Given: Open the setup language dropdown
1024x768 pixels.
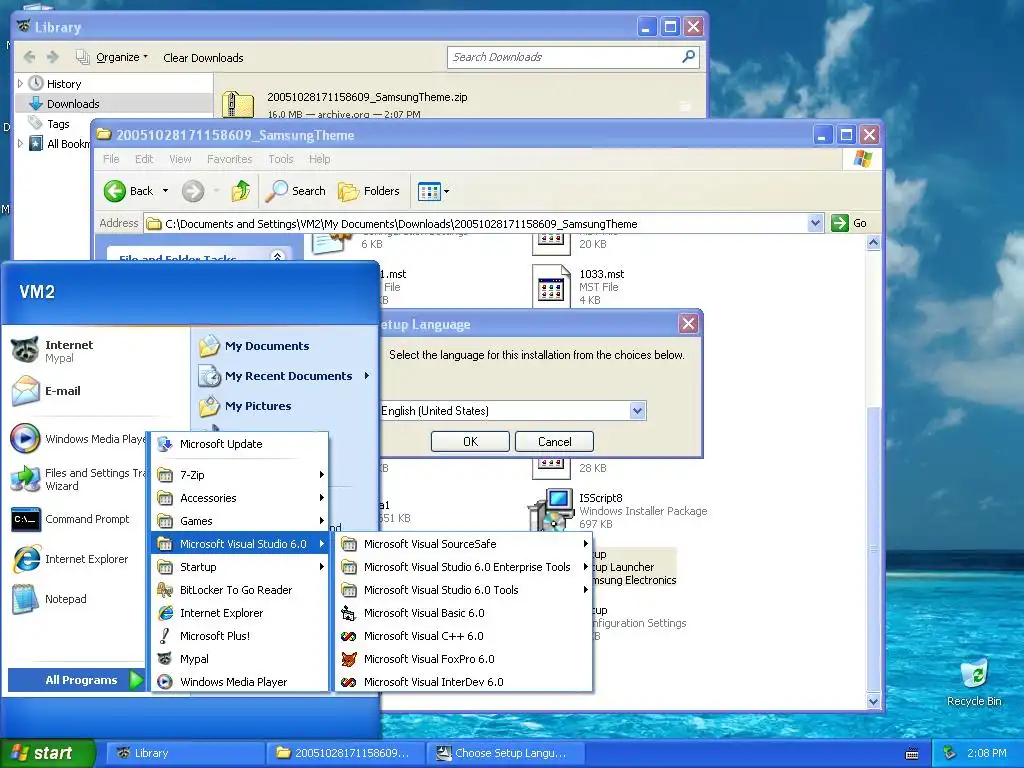Looking at the screenshot, I should tap(637, 411).
